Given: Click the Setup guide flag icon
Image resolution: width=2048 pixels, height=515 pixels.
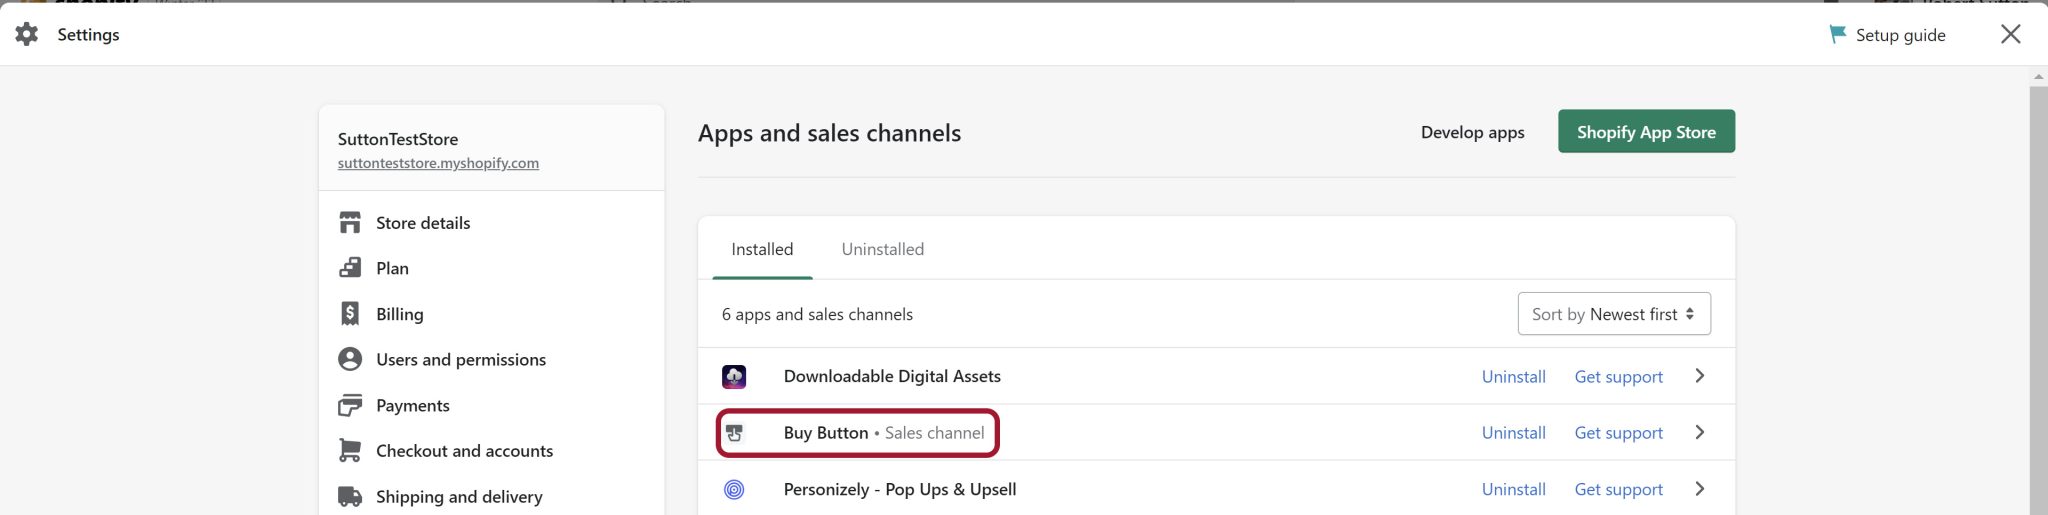Looking at the screenshot, I should coord(1838,34).
